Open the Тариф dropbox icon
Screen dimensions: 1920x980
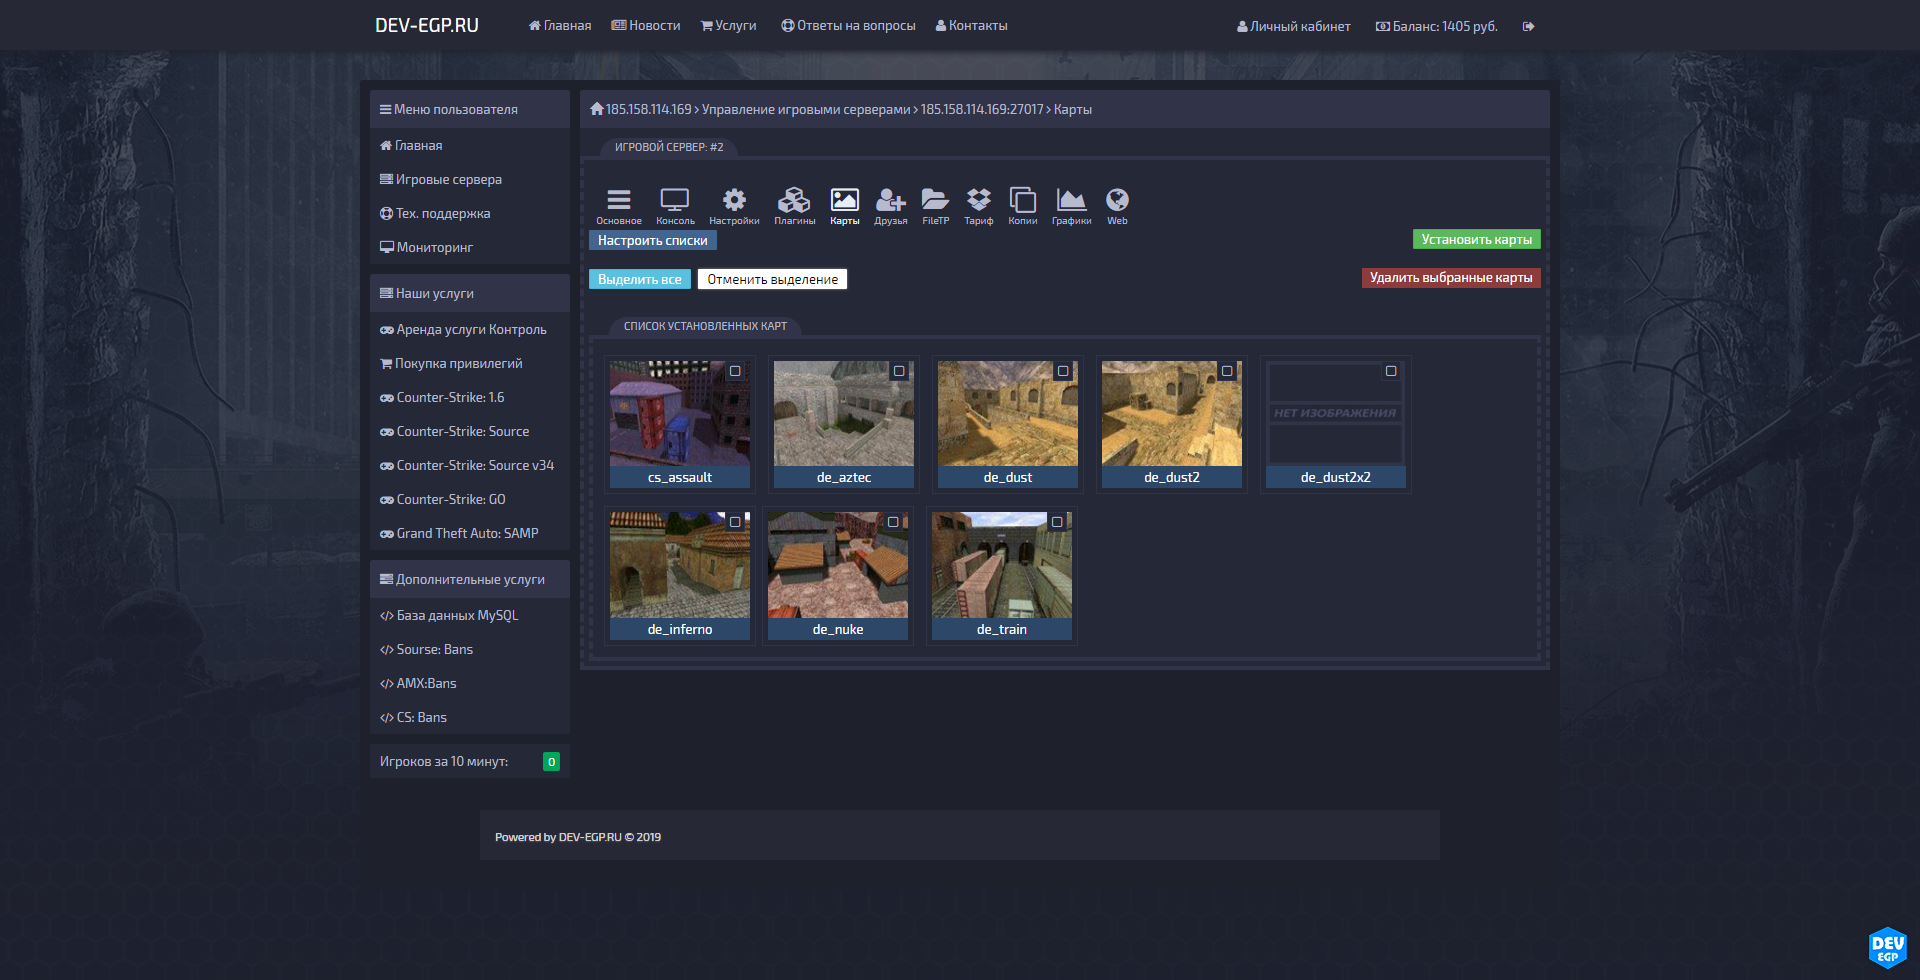(979, 200)
